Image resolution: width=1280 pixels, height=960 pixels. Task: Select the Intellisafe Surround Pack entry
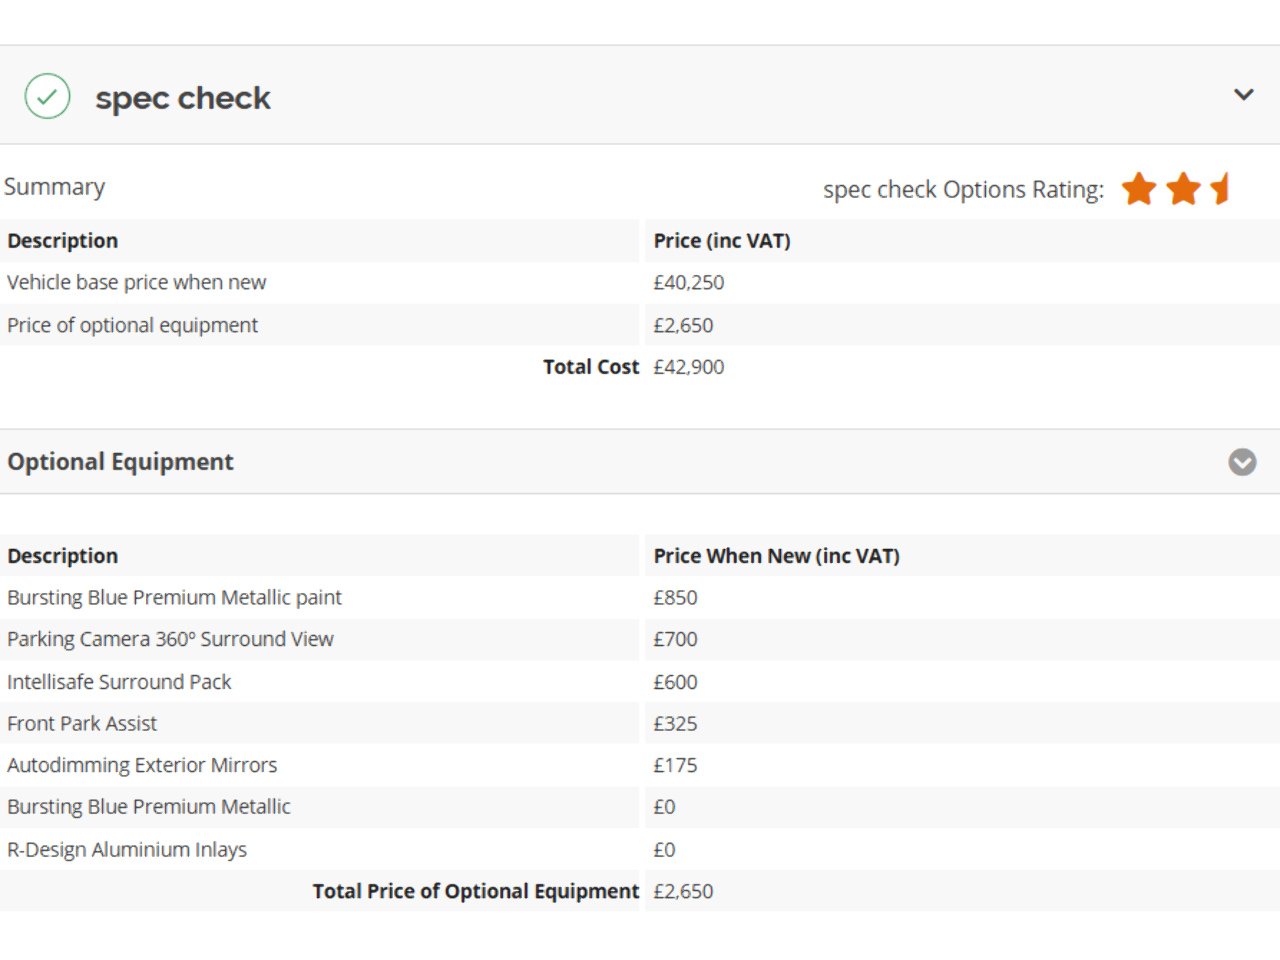click(x=119, y=682)
